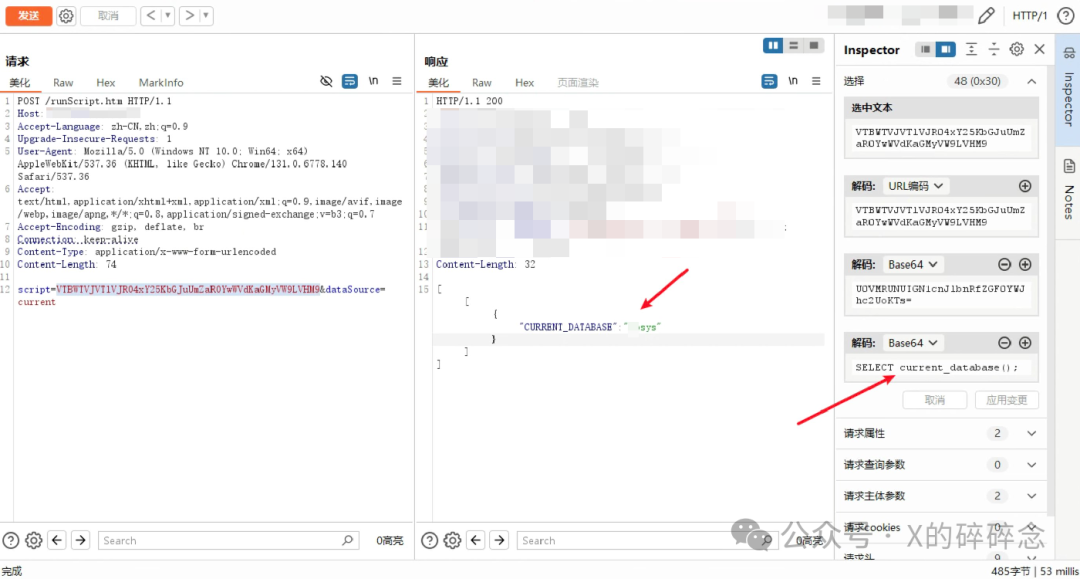Click the orange Send (发送) button
Screen dimensions: 1080x579
pos(28,15)
